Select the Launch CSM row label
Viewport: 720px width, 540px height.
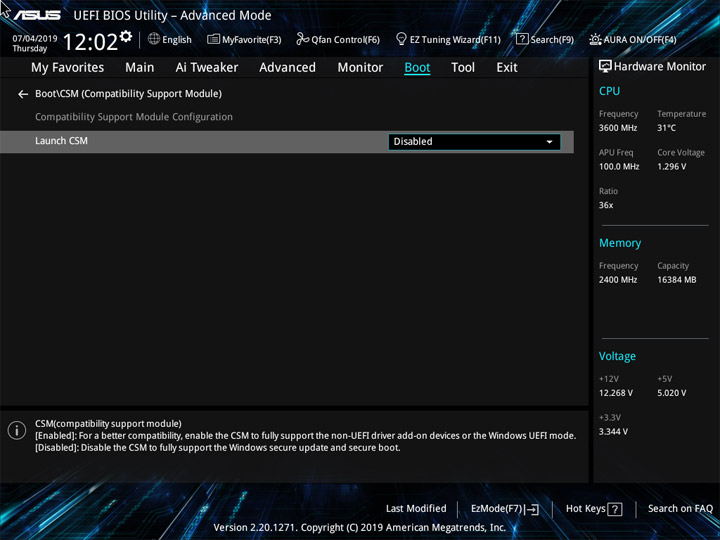62,141
